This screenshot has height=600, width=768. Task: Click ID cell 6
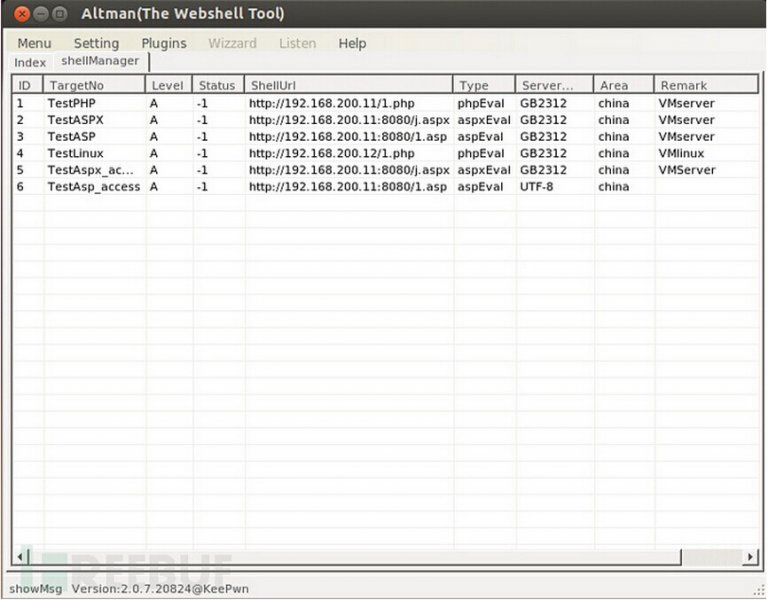[x=20, y=187]
